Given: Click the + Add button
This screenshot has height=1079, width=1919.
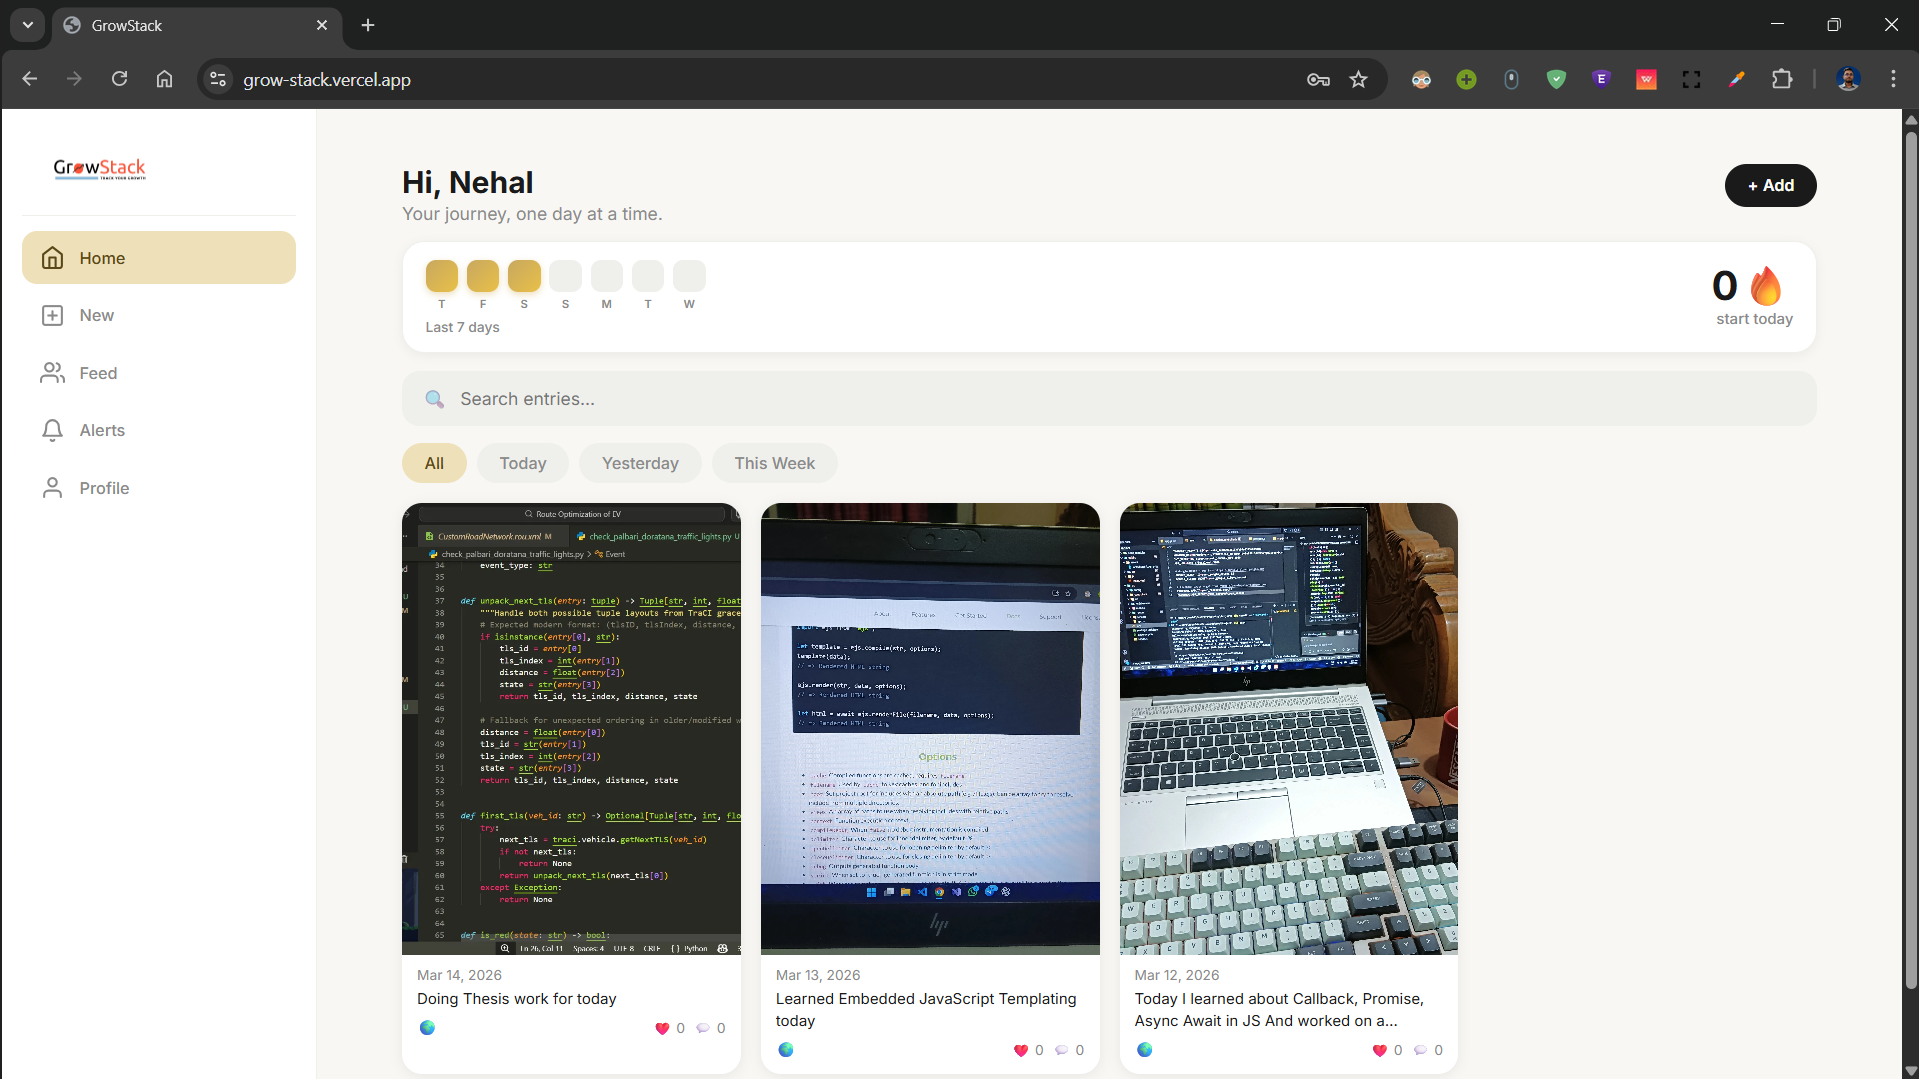Looking at the screenshot, I should (1770, 185).
